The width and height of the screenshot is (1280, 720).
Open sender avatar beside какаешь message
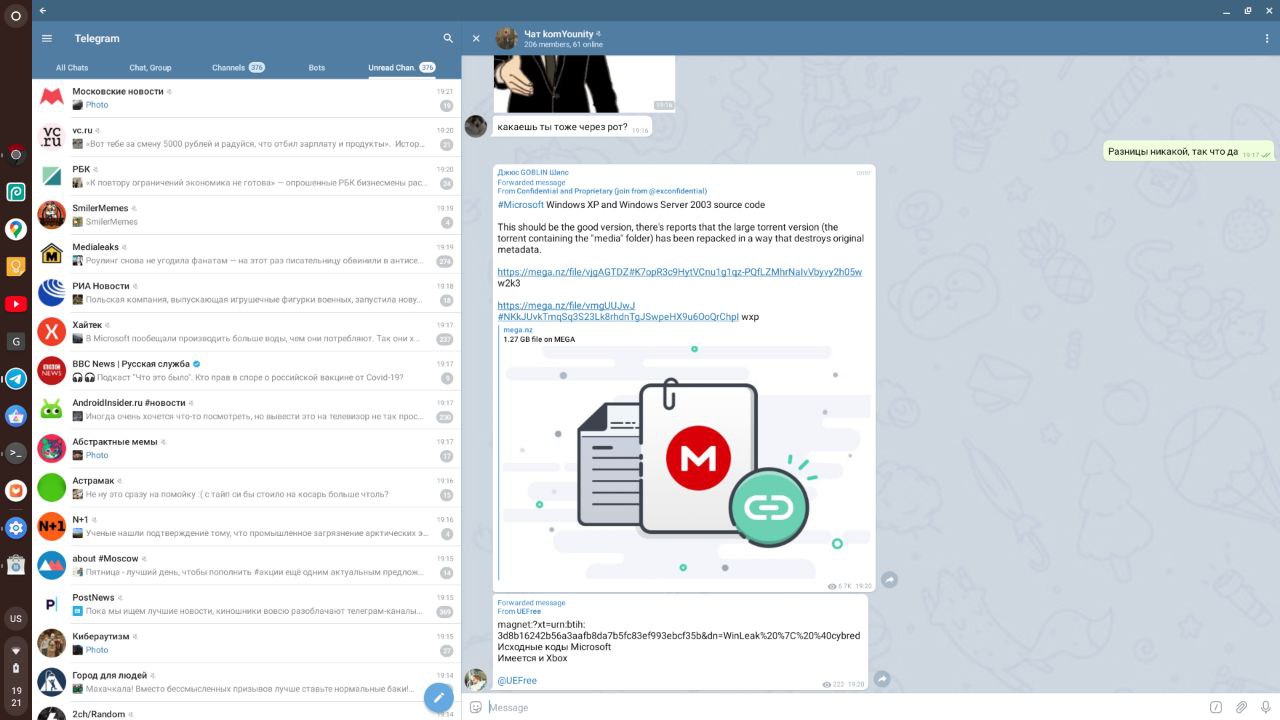coord(476,126)
